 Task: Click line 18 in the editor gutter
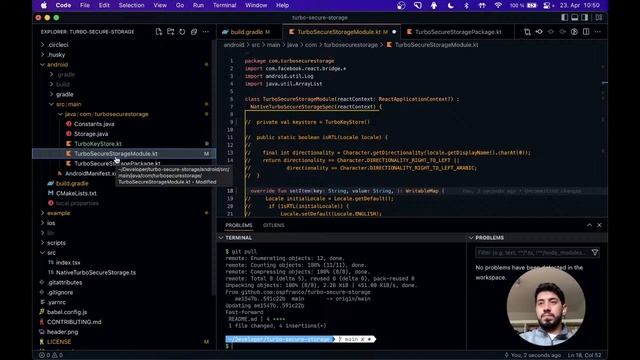click(231, 191)
